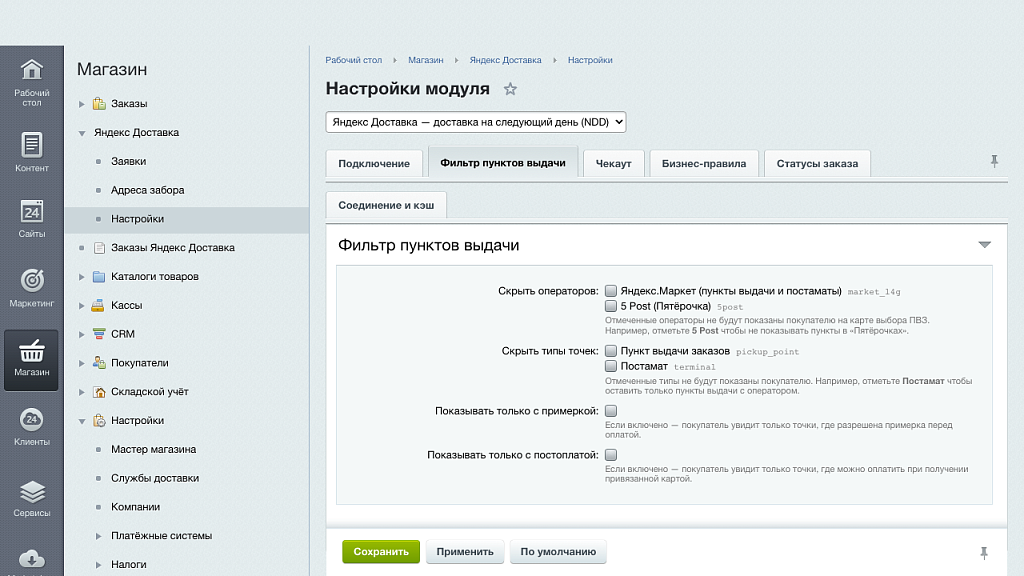Expand the Налоги tree node
Screen dimensions: 1024x576
[99, 565]
